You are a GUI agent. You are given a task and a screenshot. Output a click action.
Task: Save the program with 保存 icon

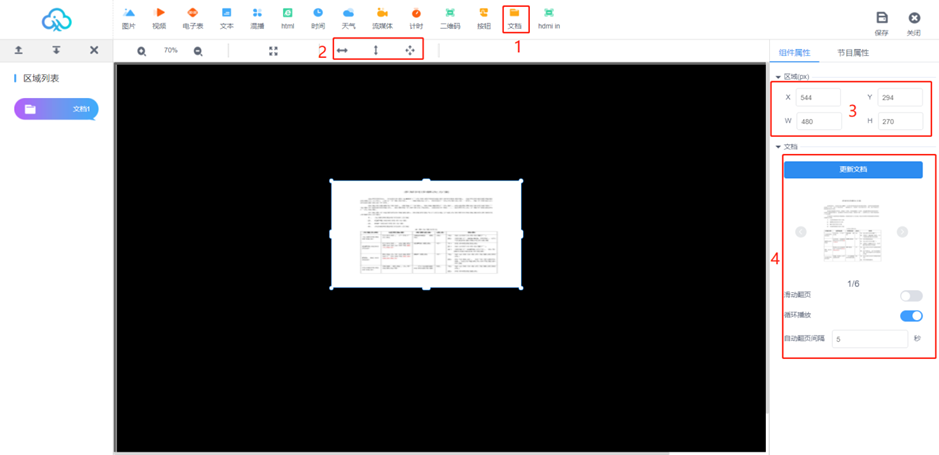click(x=881, y=23)
